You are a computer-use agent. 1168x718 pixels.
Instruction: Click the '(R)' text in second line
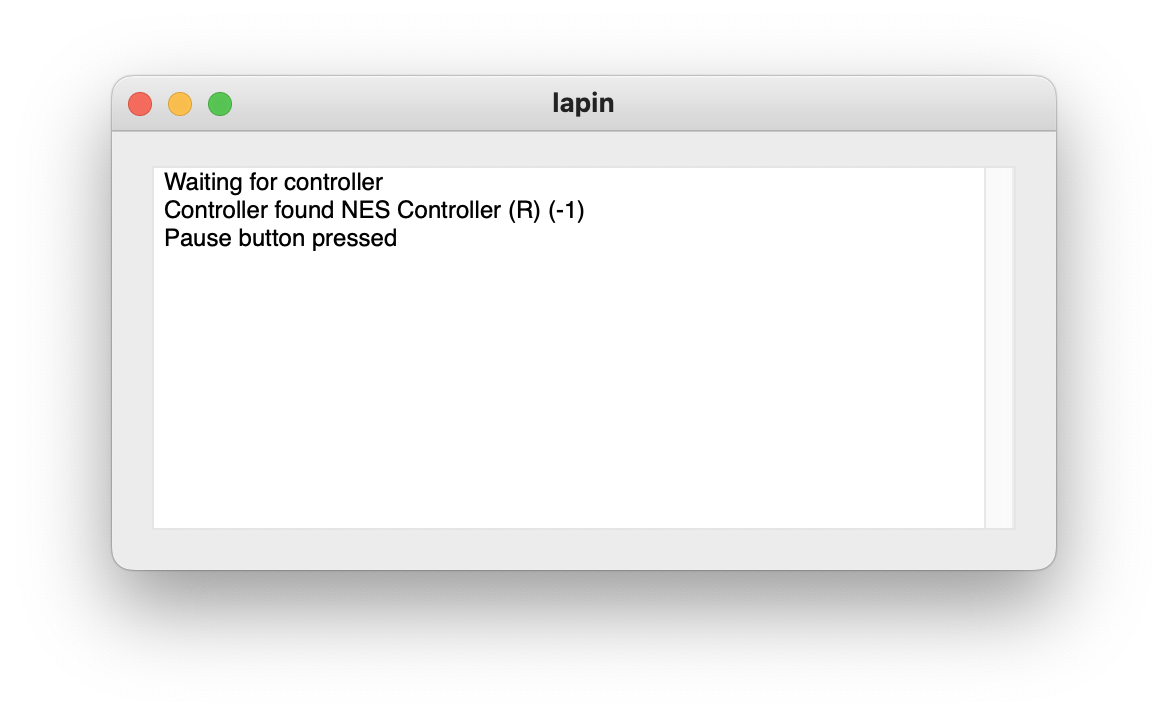click(x=524, y=210)
